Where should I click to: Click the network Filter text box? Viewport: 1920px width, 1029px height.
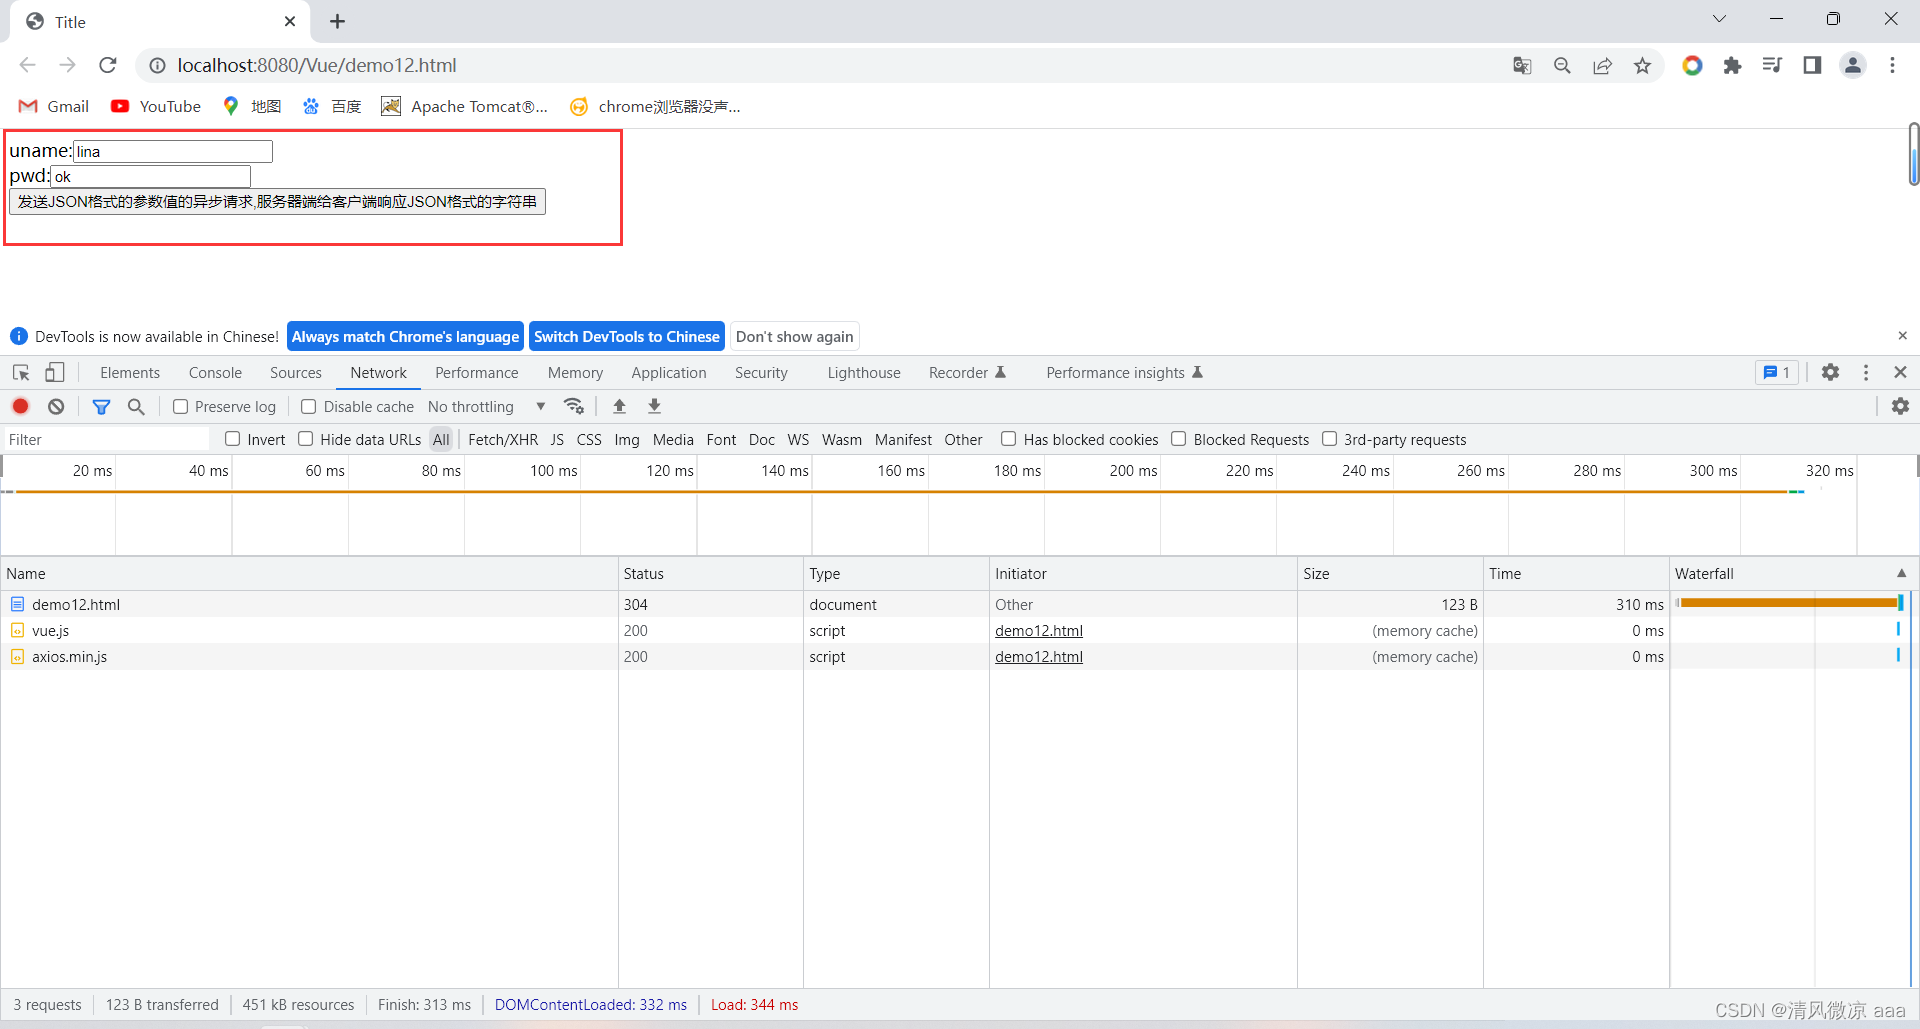coord(105,439)
